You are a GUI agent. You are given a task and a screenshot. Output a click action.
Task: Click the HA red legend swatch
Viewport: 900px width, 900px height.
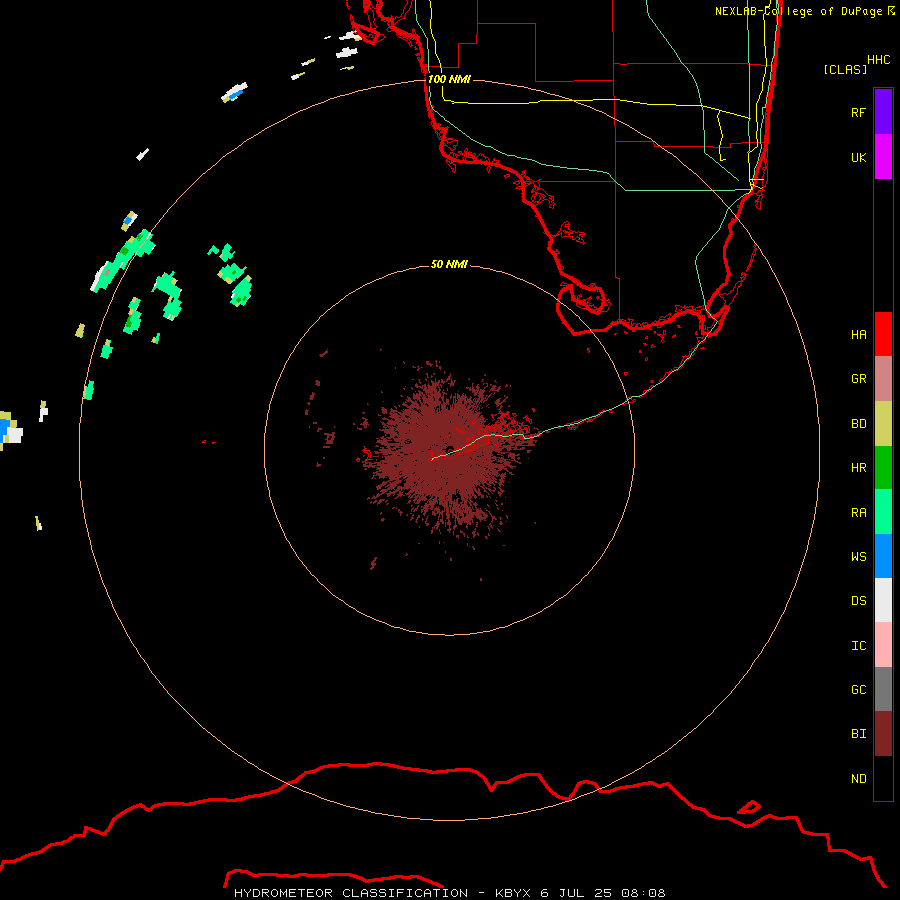click(x=883, y=334)
